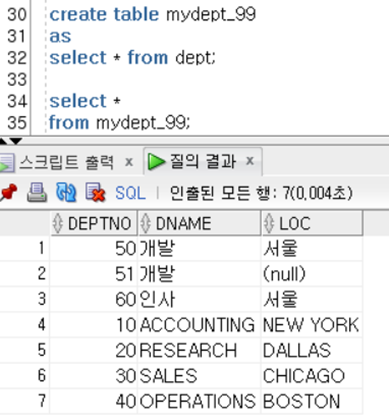Image resolution: width=389 pixels, height=420 pixels.
Task: Click DEPTNO column sort arrows icon
Action: [58, 223]
